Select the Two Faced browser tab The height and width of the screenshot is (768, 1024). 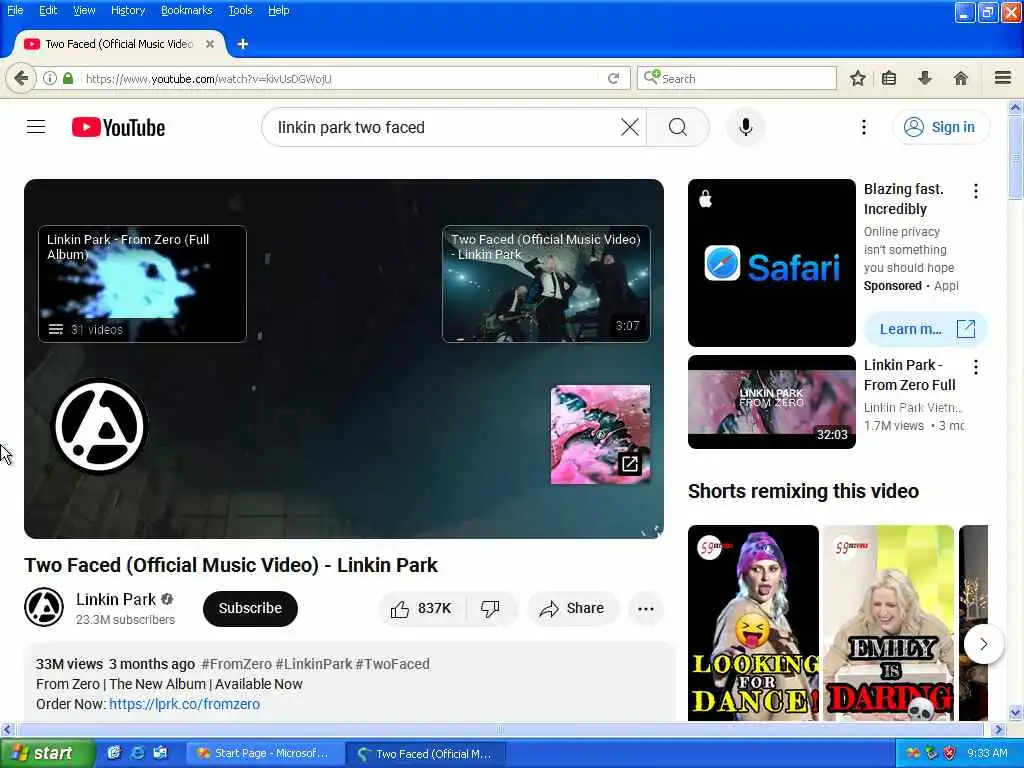point(120,44)
